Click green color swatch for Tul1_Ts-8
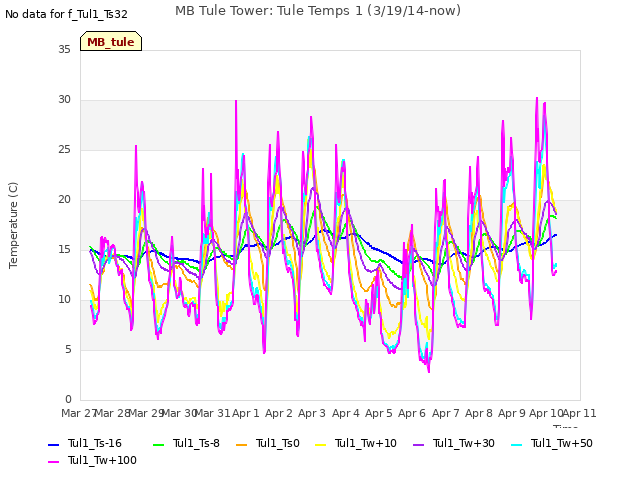 pyautogui.click(x=159, y=444)
